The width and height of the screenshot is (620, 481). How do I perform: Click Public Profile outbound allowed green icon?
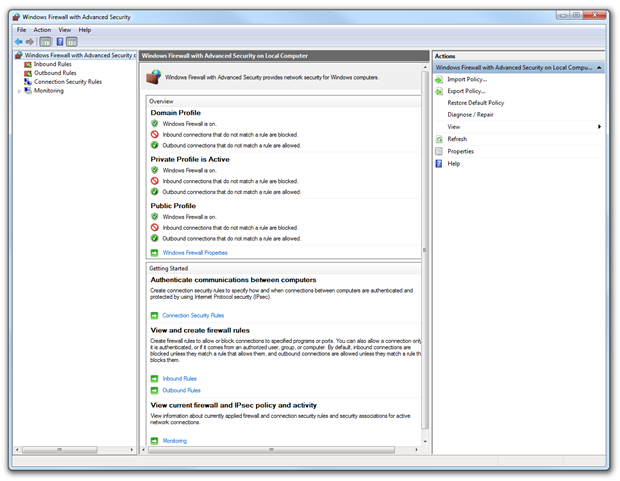point(155,239)
